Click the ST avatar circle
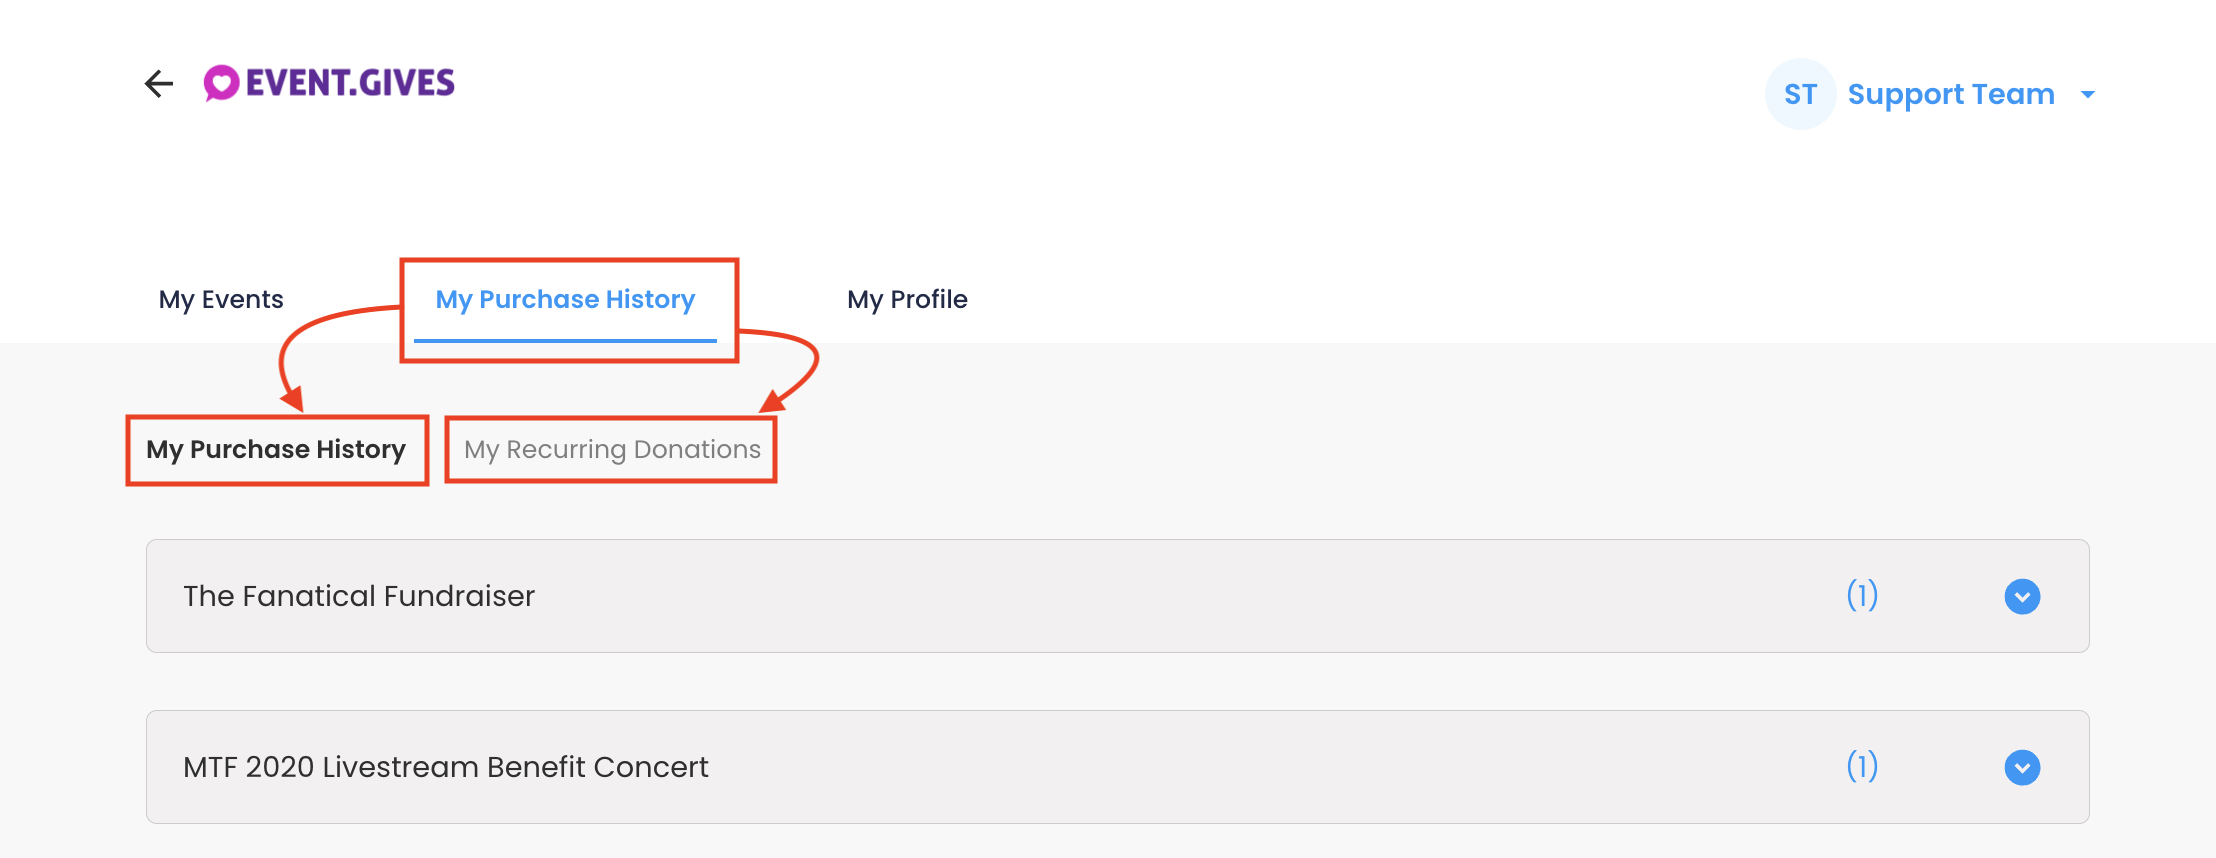Viewport: 2216px width, 858px height. click(x=1800, y=94)
